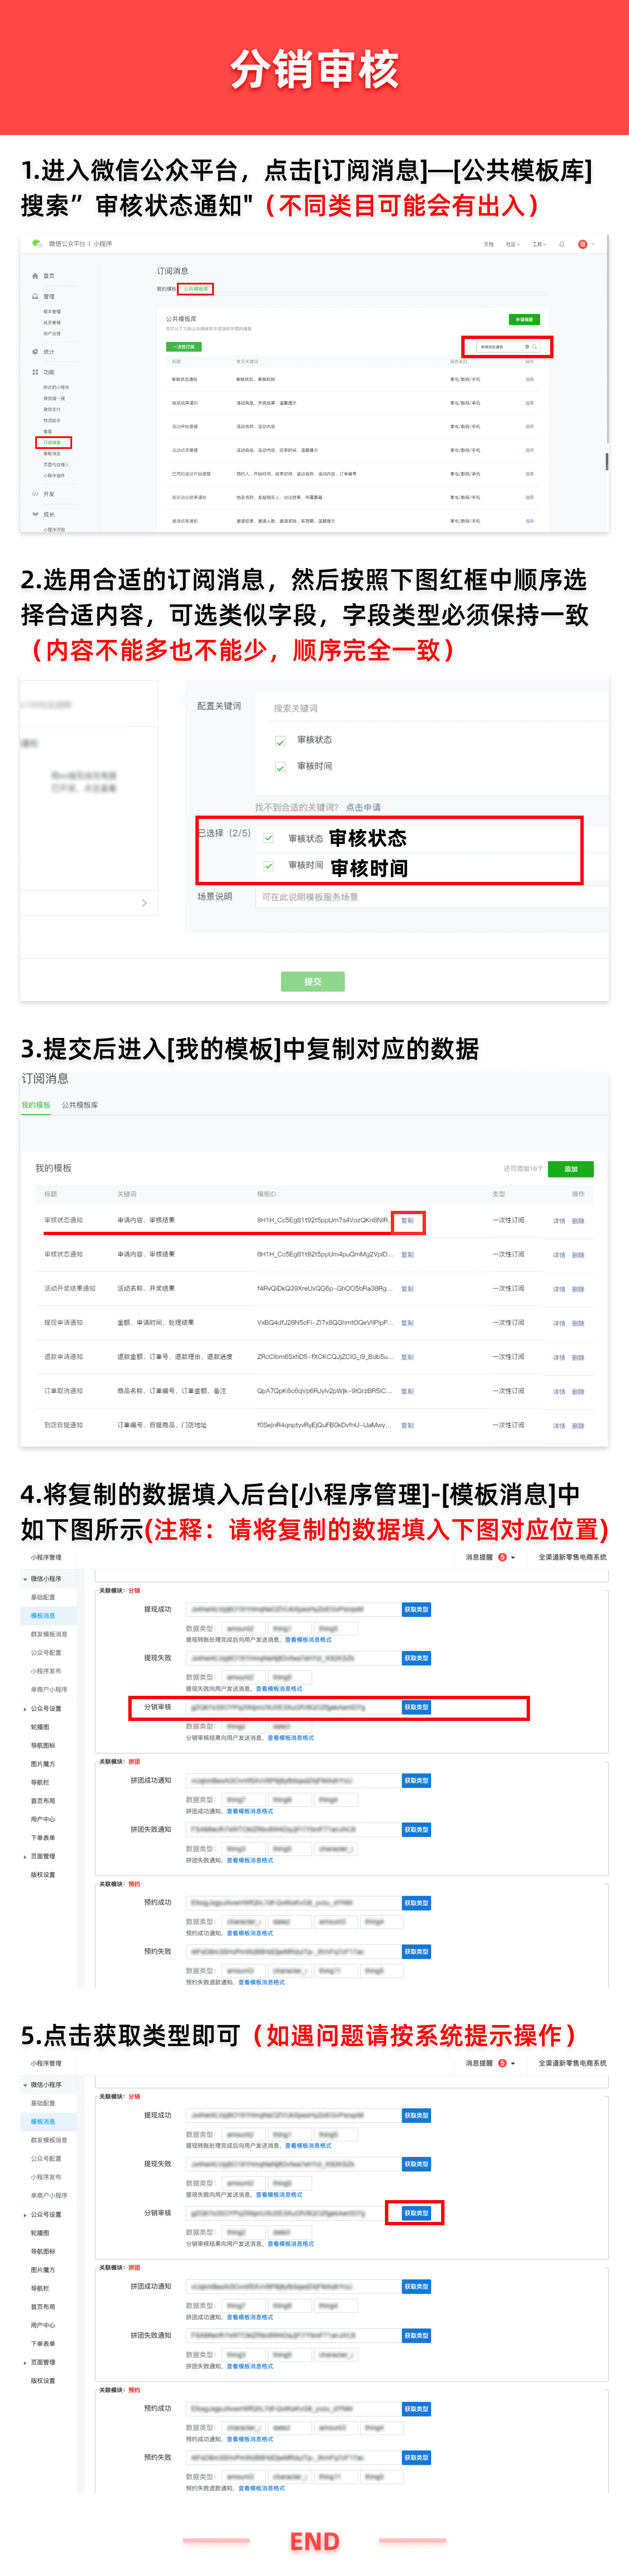The height and width of the screenshot is (2576, 629).
Task: Click the WeChat logo in the platform header
Action: coord(37,243)
